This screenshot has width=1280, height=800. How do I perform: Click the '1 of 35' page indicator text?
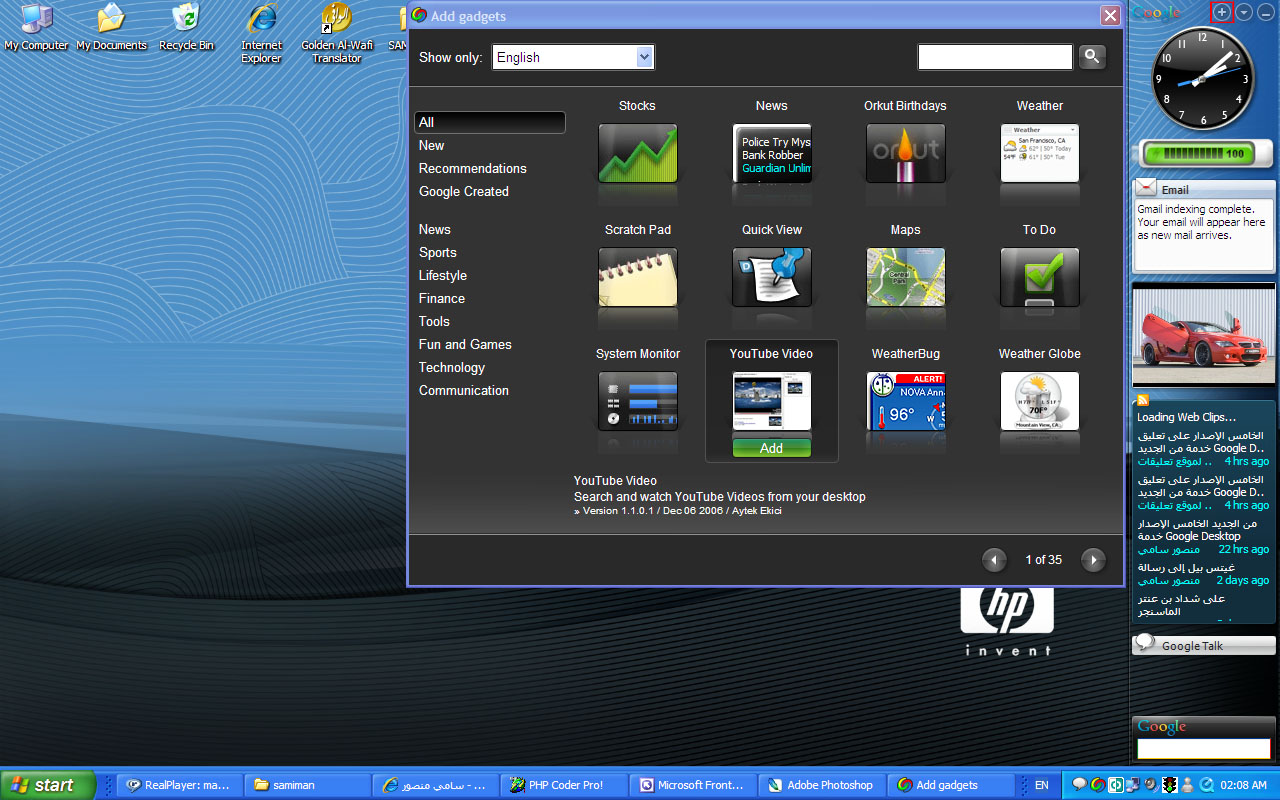tap(1044, 560)
